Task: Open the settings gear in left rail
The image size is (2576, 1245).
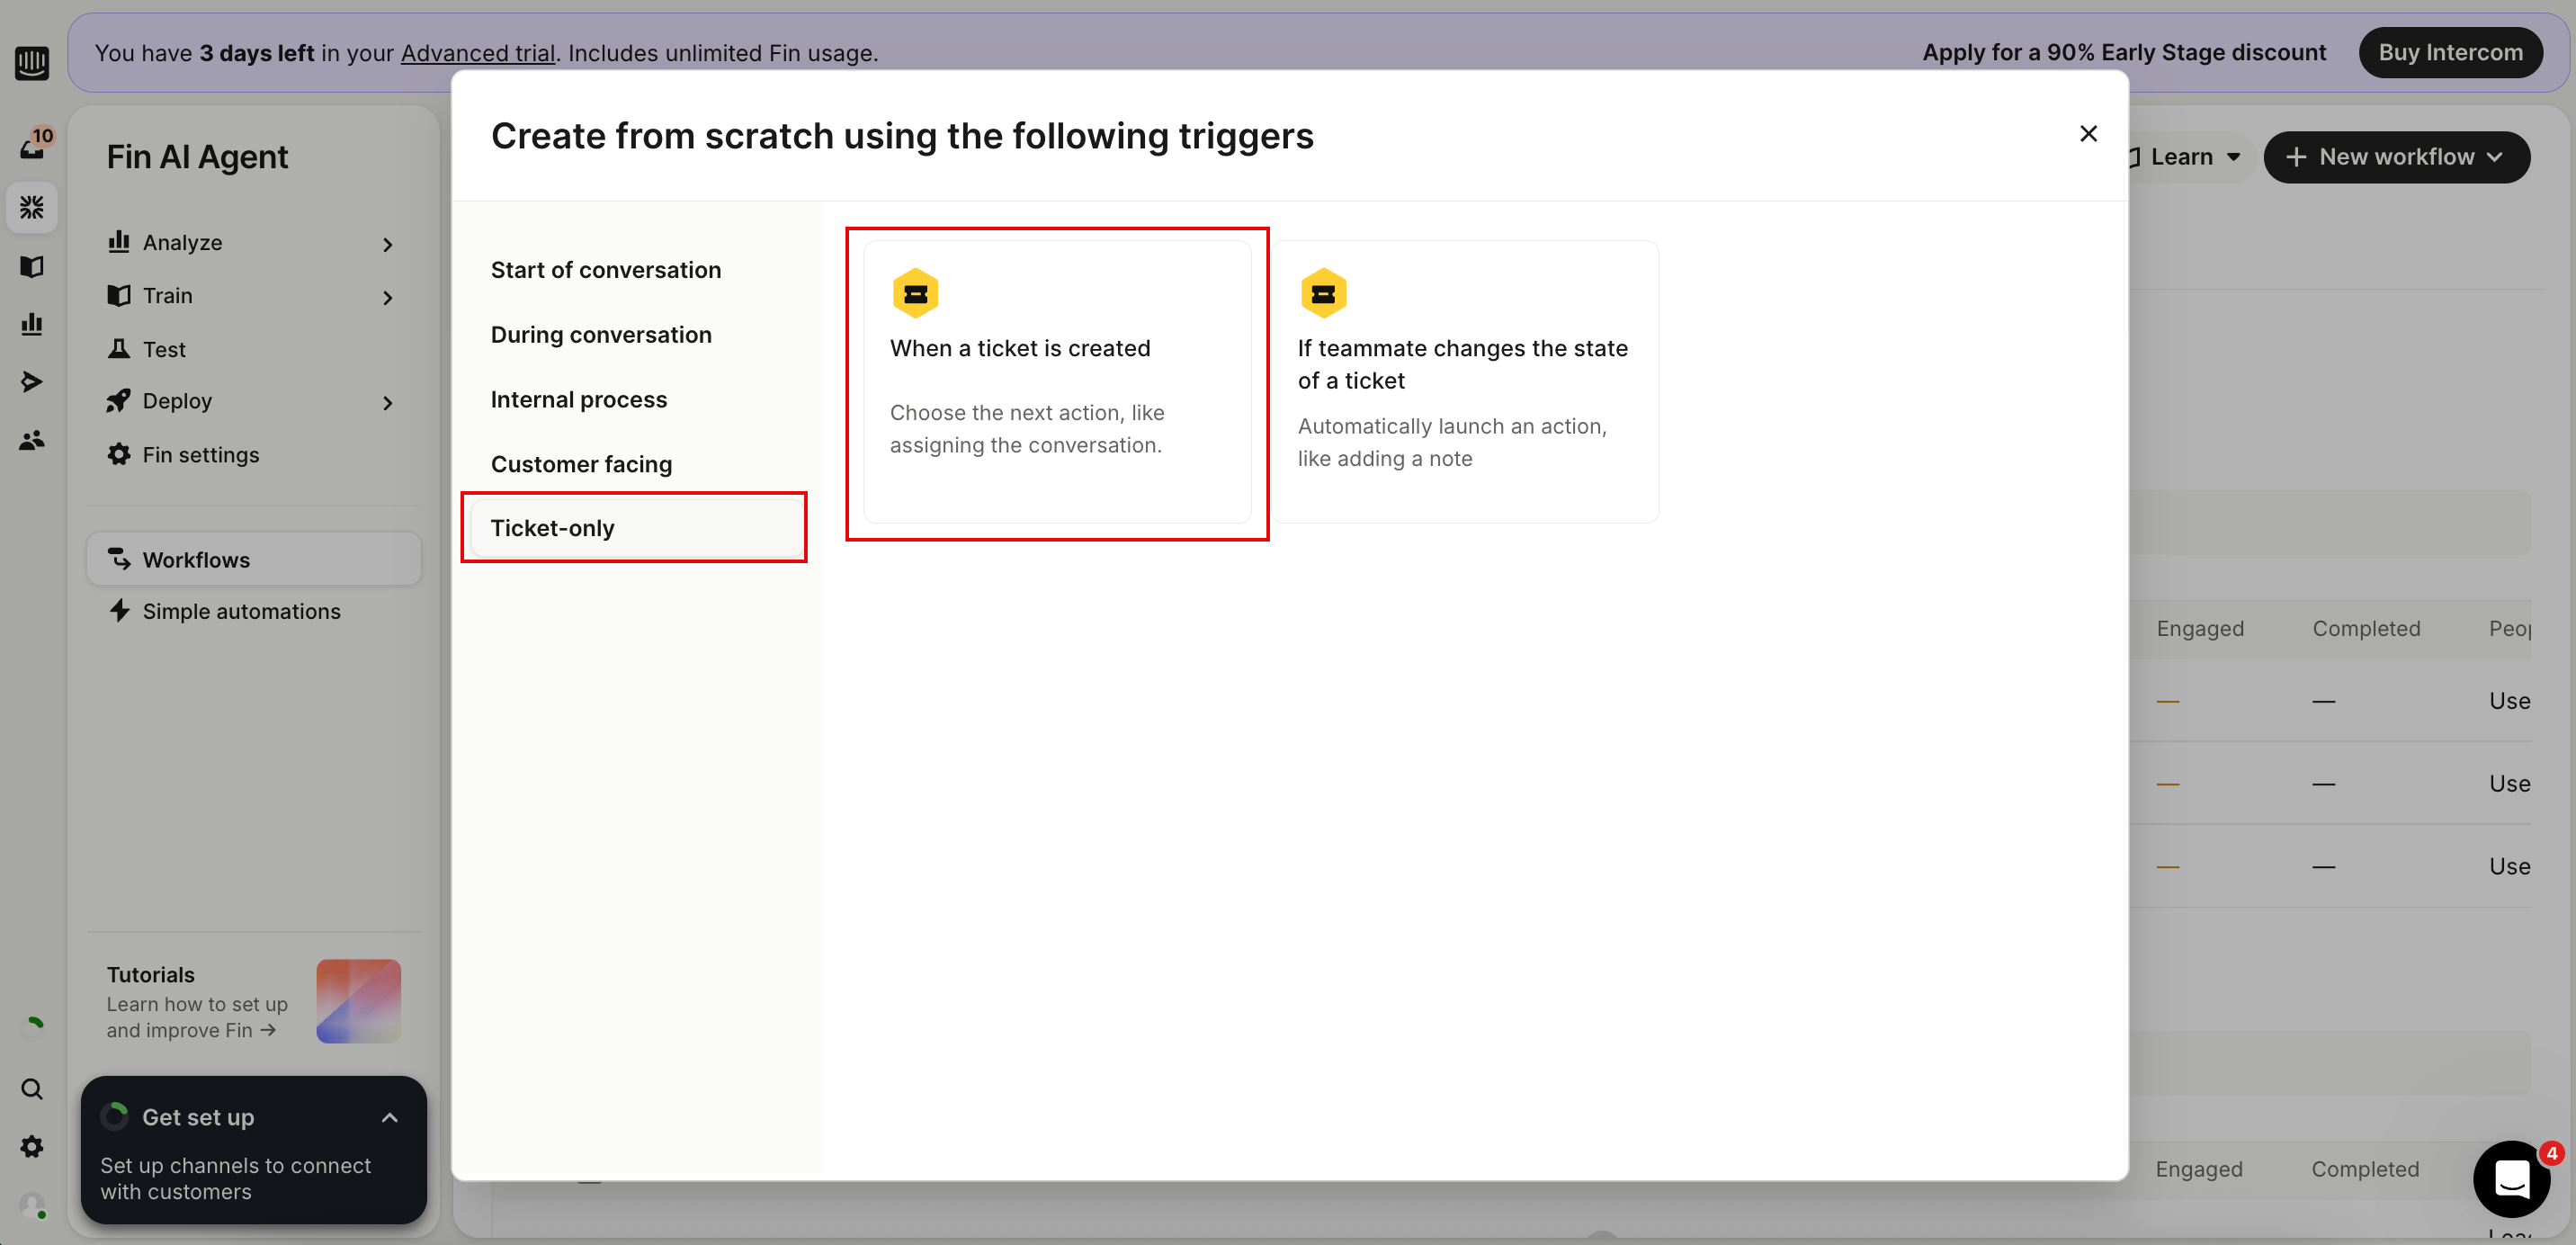Action: coord(32,1147)
